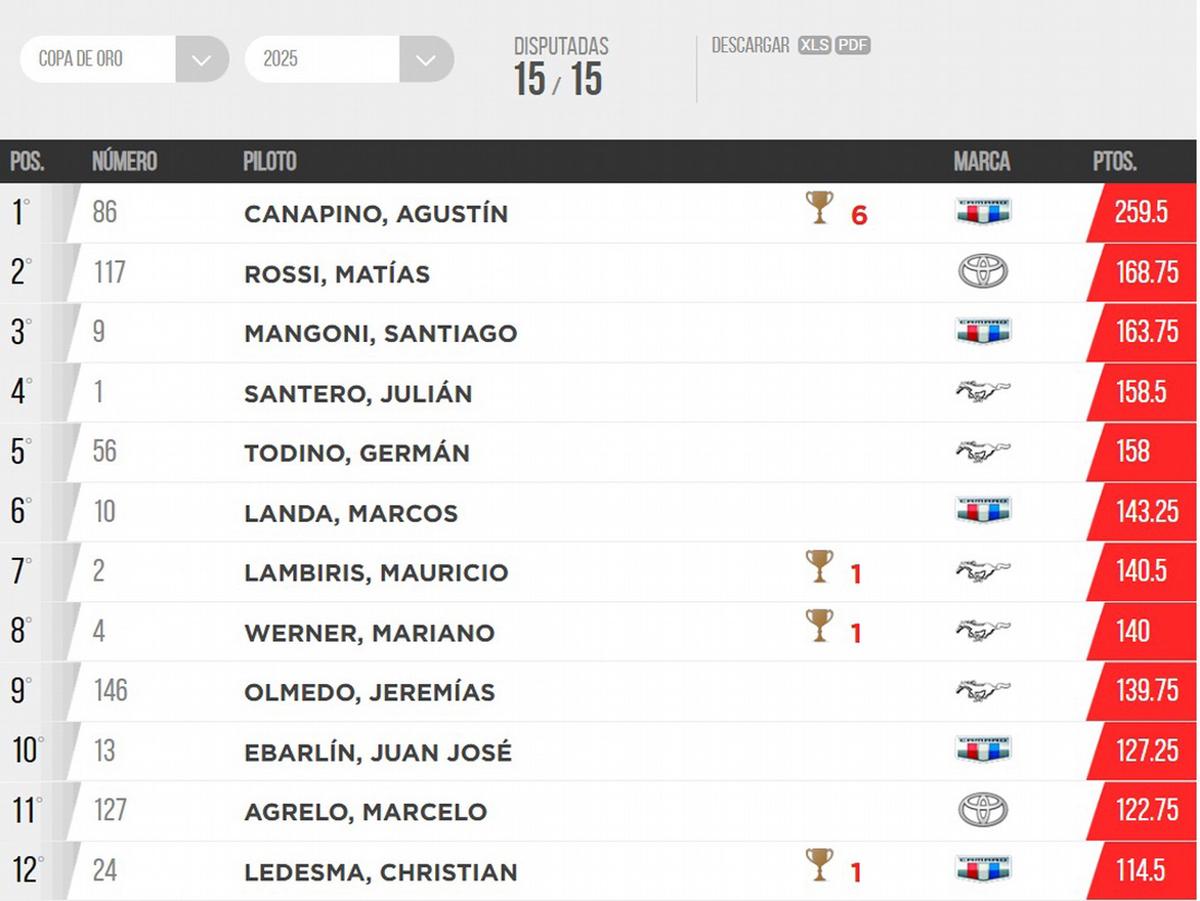The height and width of the screenshot is (901, 1200).
Task: Click the trophy icon in Lambiris's row
Action: point(819,568)
